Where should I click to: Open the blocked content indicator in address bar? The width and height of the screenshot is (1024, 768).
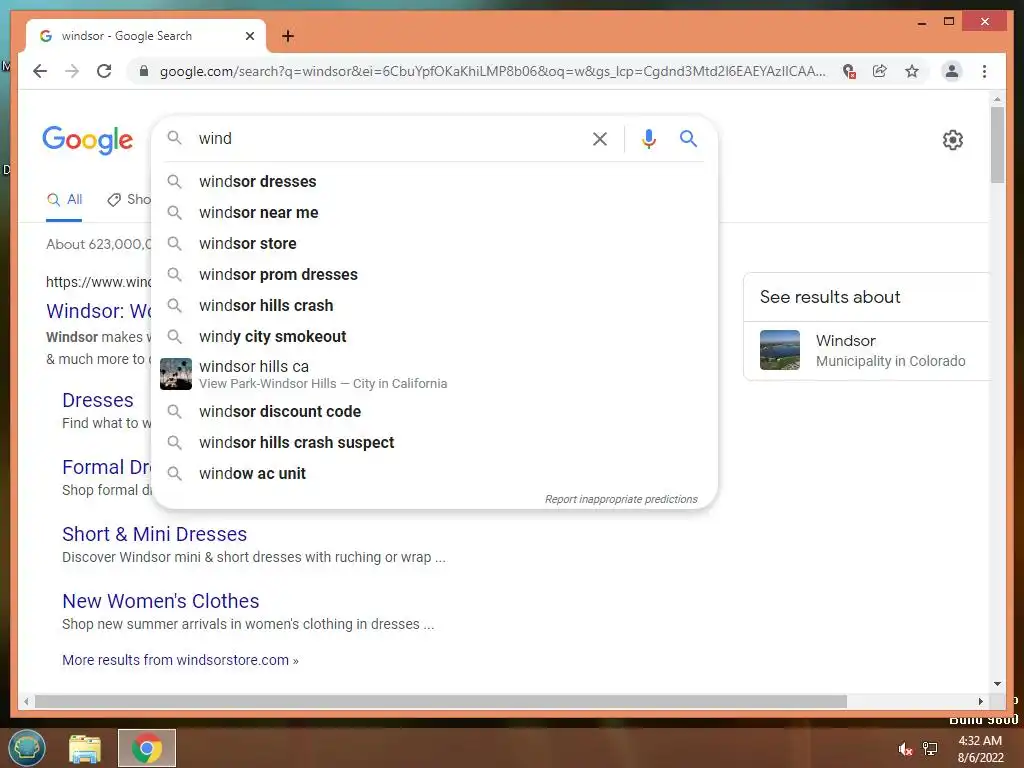point(849,71)
